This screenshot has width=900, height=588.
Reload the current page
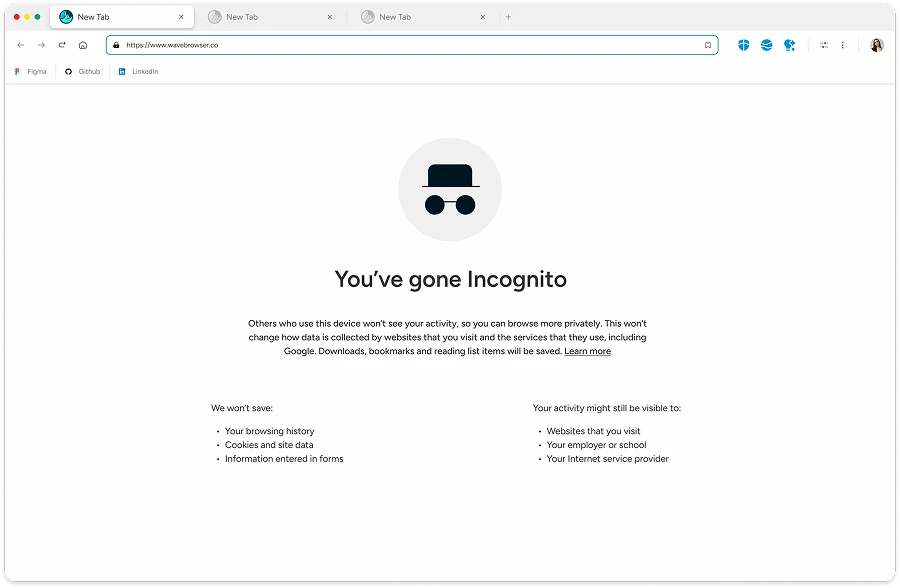tap(62, 44)
